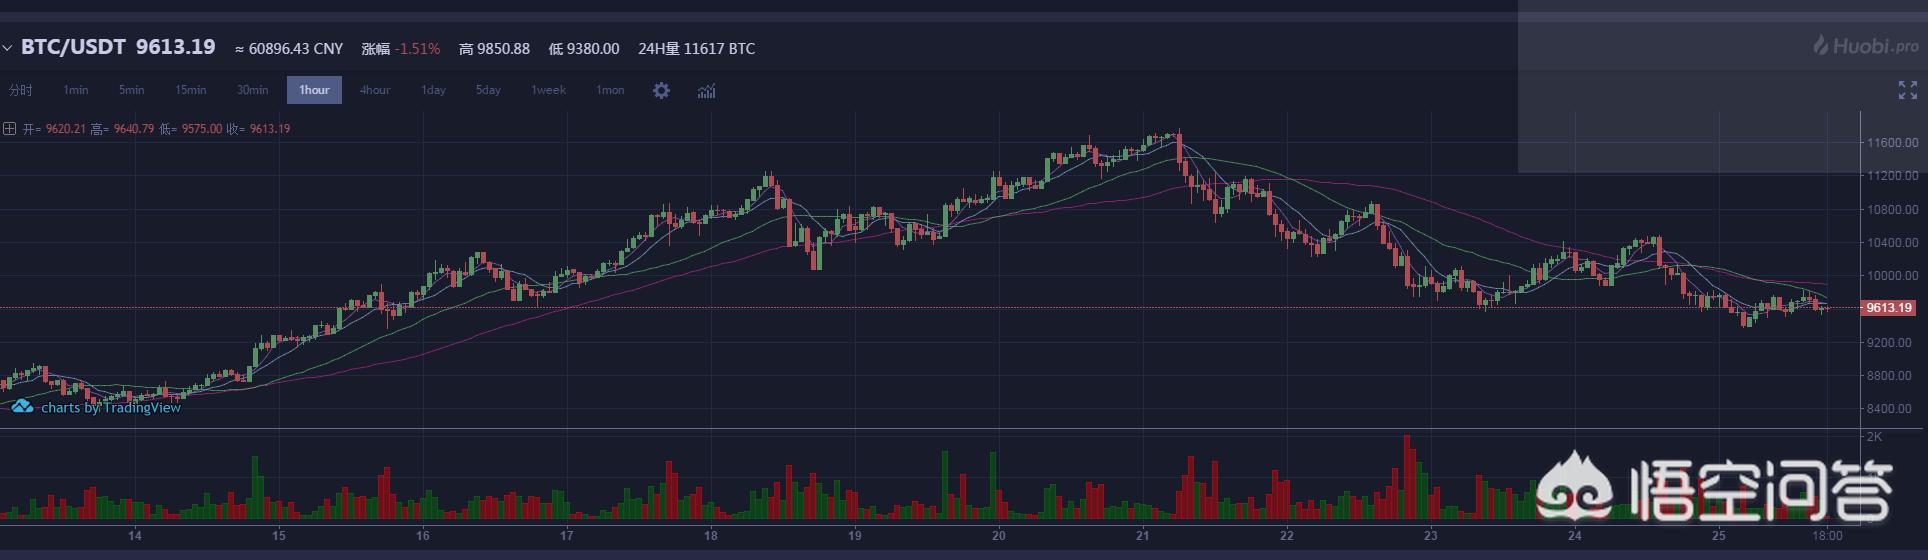
Task: Click the 9613.19 current price label
Action: tap(1889, 308)
